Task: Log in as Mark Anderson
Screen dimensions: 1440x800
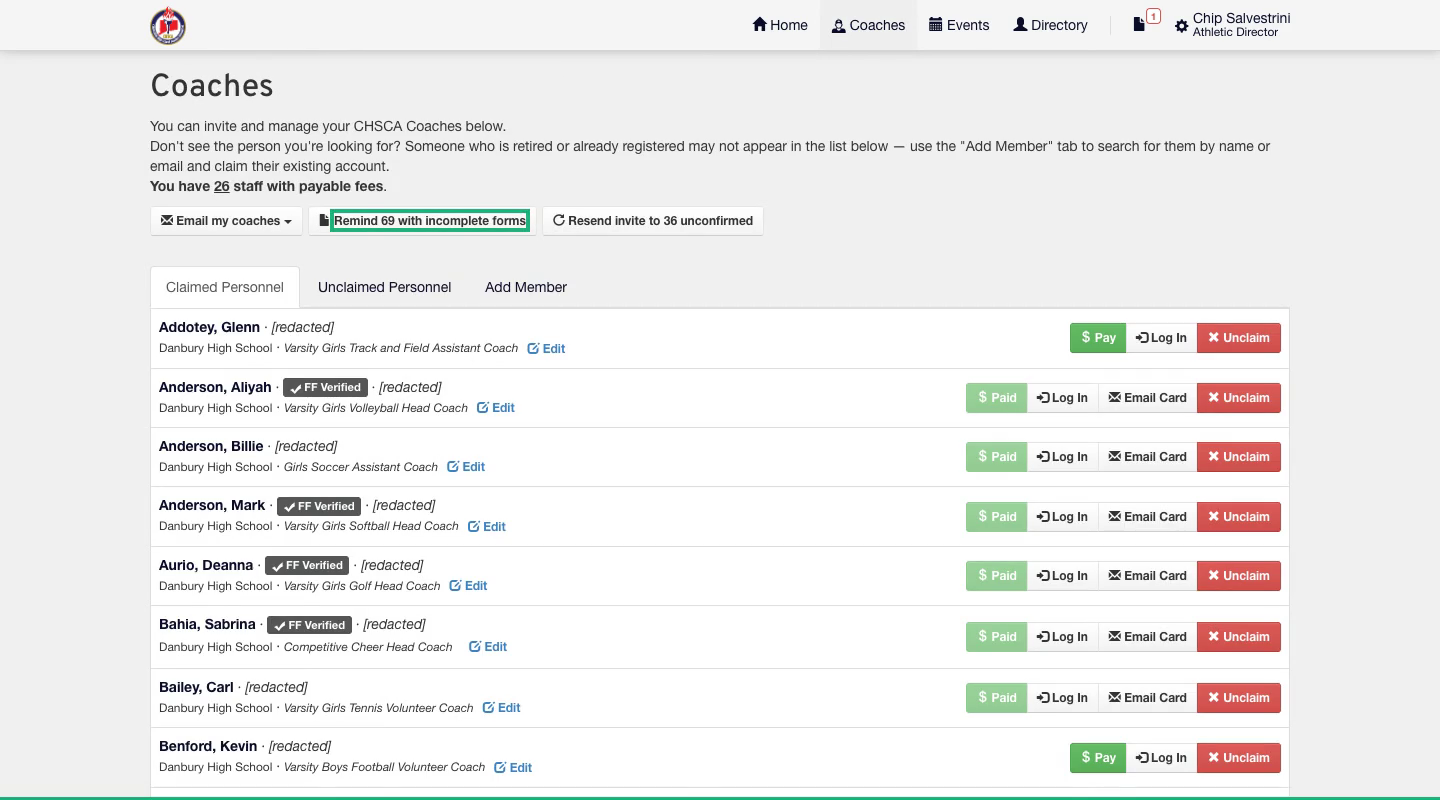Action: click(1062, 517)
